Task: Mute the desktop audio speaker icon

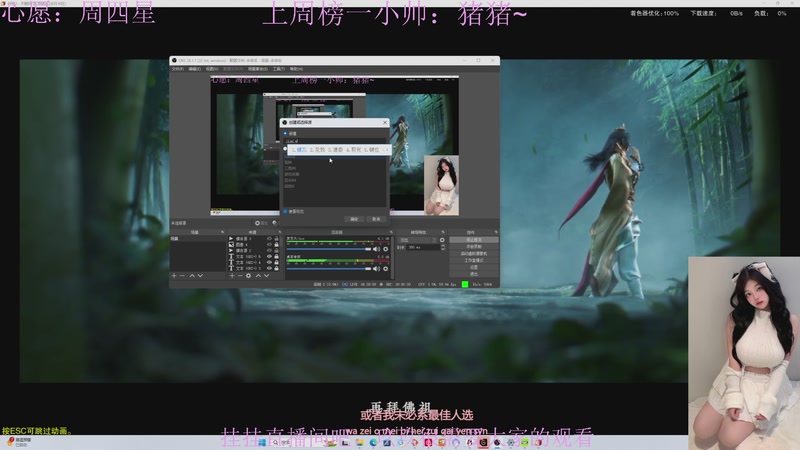Action: tap(376, 268)
